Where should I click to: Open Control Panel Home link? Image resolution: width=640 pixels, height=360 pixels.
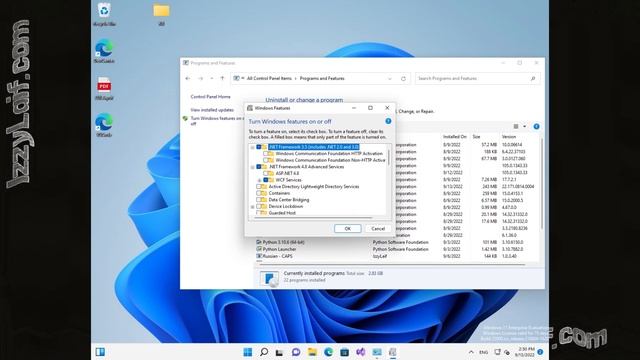[x=210, y=97]
